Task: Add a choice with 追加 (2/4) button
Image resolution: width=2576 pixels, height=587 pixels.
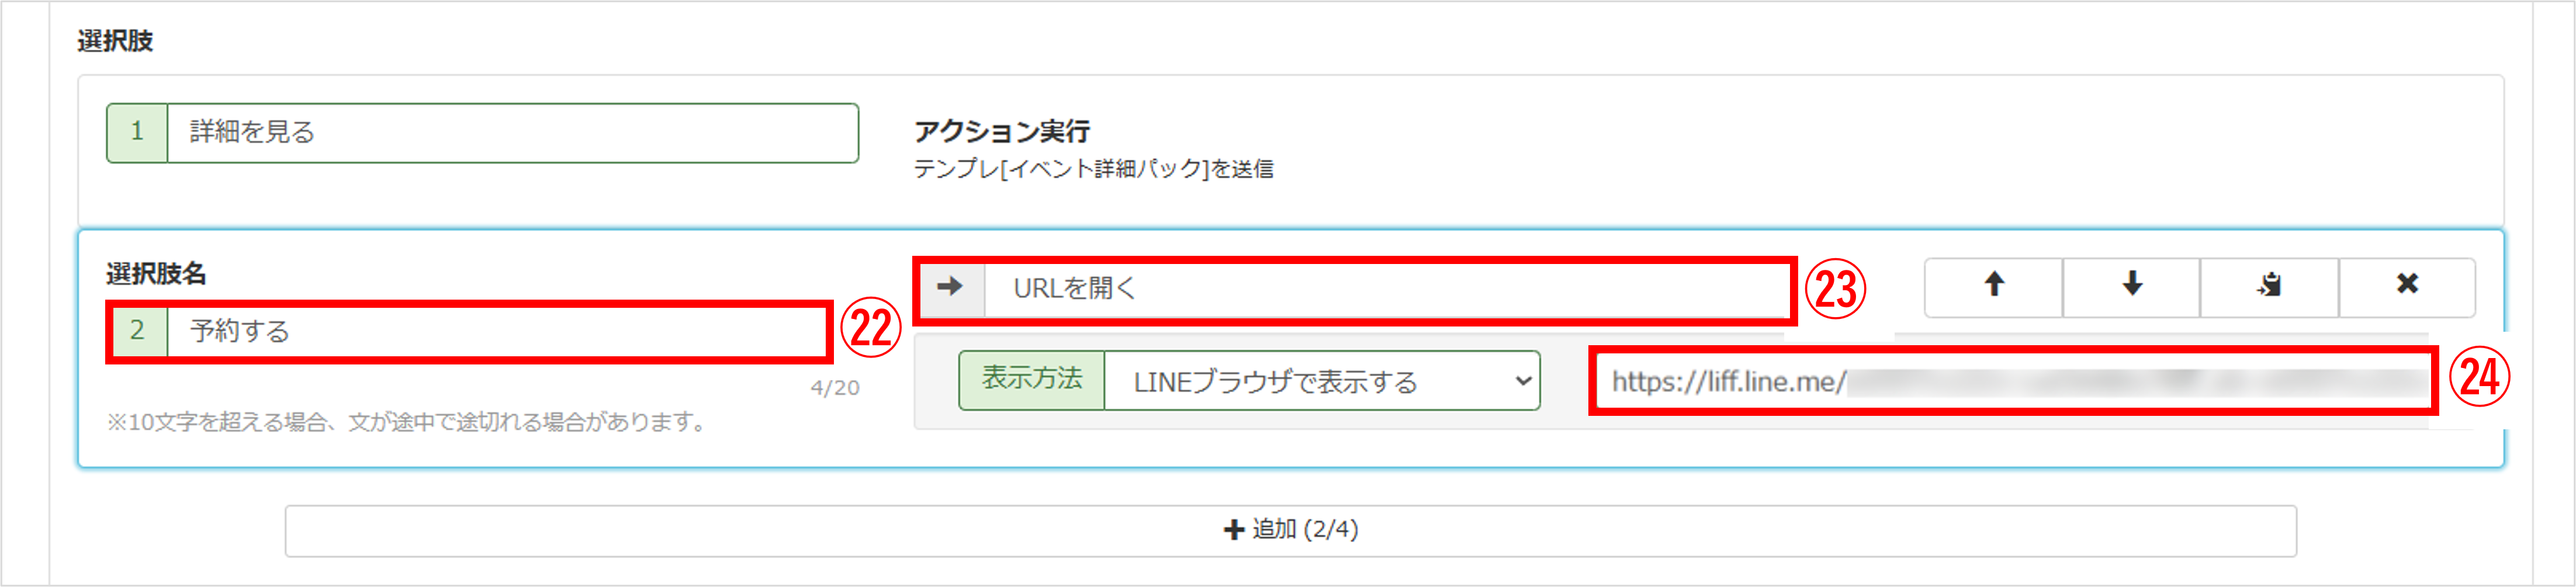Action: tap(1290, 530)
